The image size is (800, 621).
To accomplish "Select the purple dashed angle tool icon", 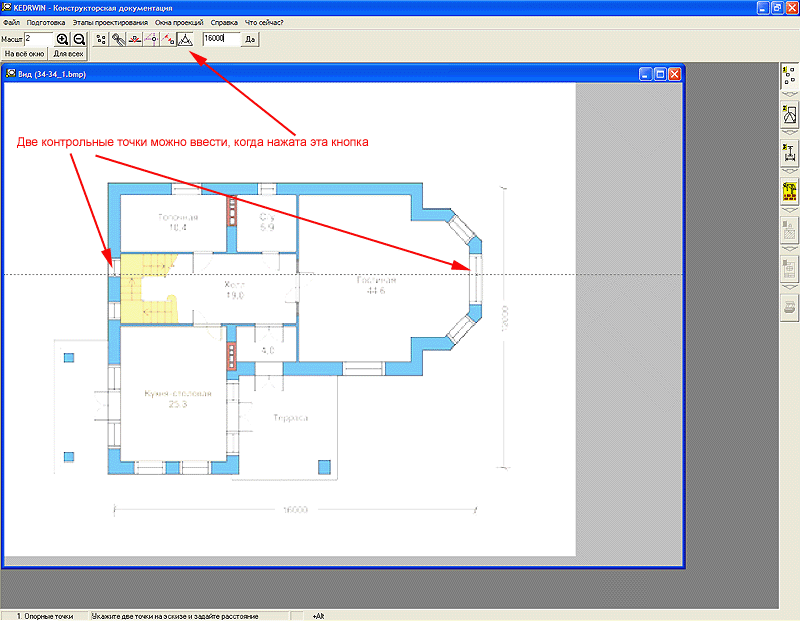I will [152, 39].
